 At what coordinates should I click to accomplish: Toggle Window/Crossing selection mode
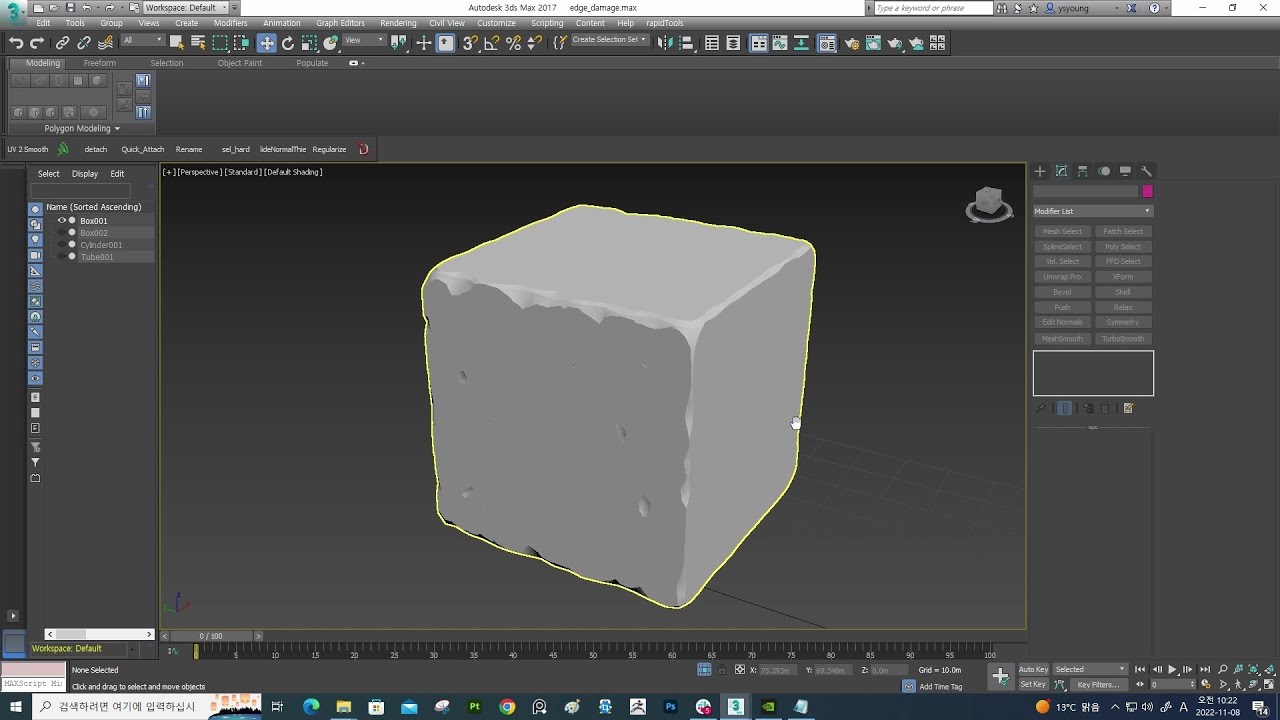[x=241, y=43]
